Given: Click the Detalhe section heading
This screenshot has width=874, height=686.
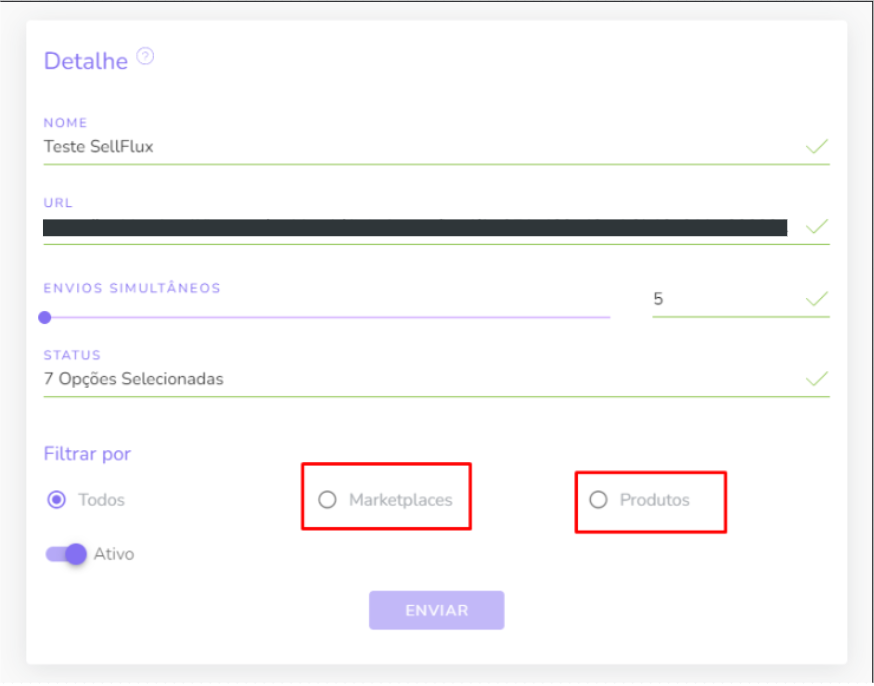Looking at the screenshot, I should pyautogui.click(x=86, y=61).
